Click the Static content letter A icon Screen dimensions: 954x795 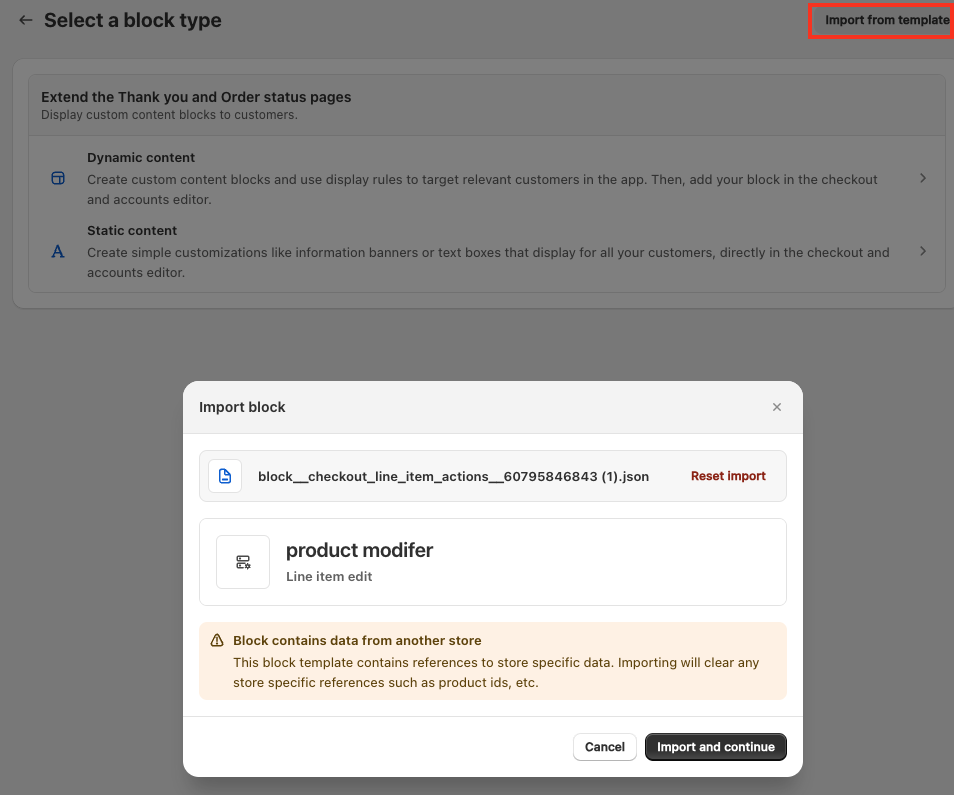tap(58, 251)
